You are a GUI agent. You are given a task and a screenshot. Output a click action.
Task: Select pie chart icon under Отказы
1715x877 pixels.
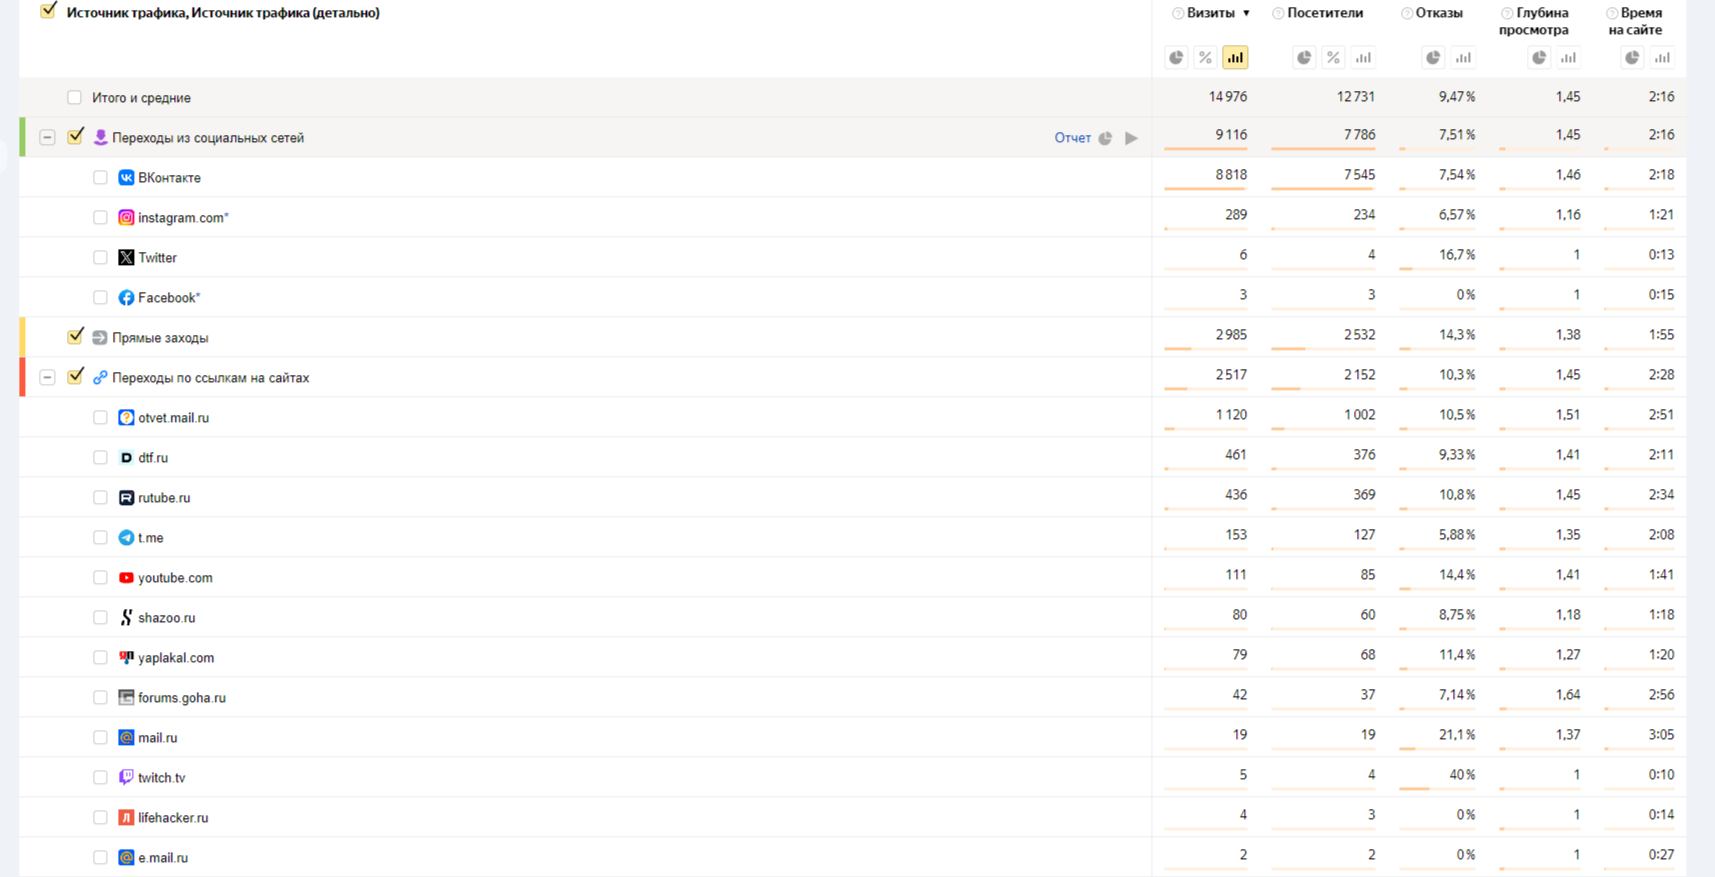click(1433, 58)
